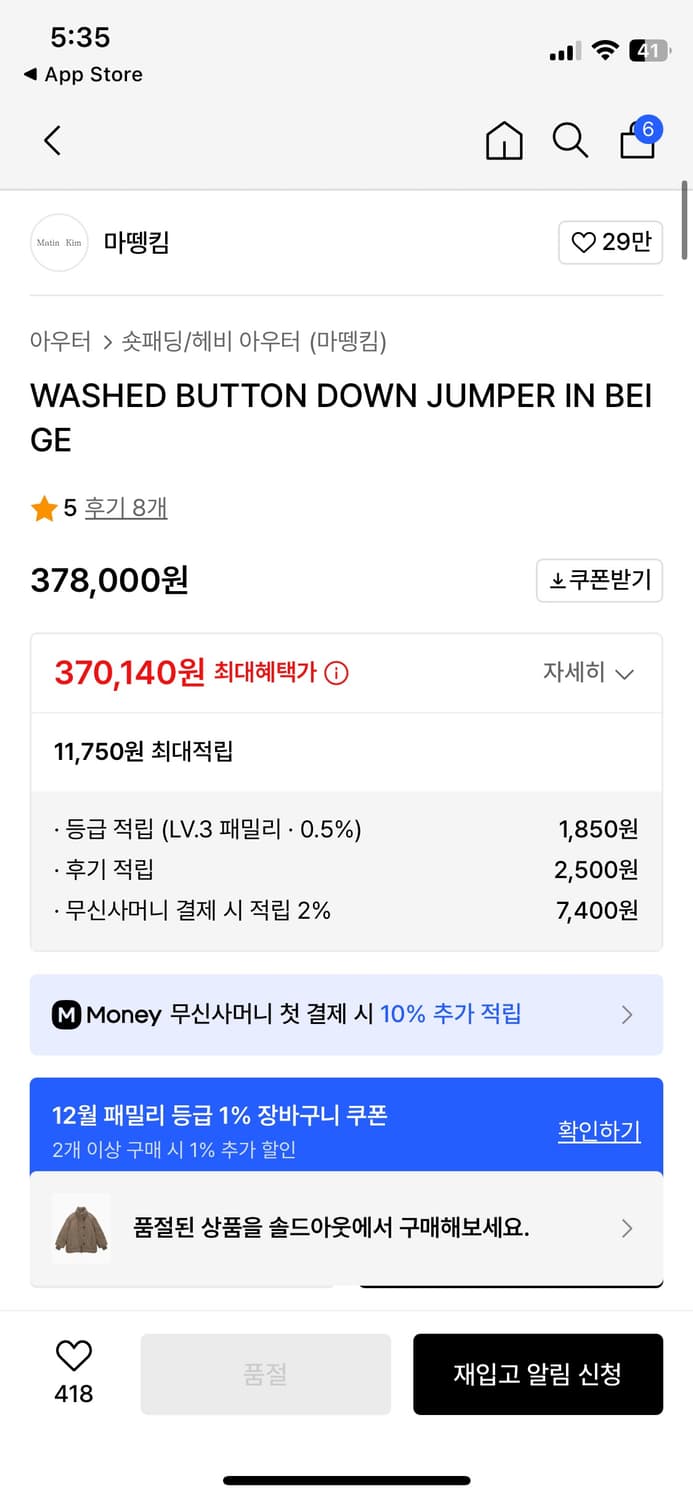The height and width of the screenshot is (1500, 693).
Task: Tap the 쿠폰받기 coupon download icon button
Action: 599,581
